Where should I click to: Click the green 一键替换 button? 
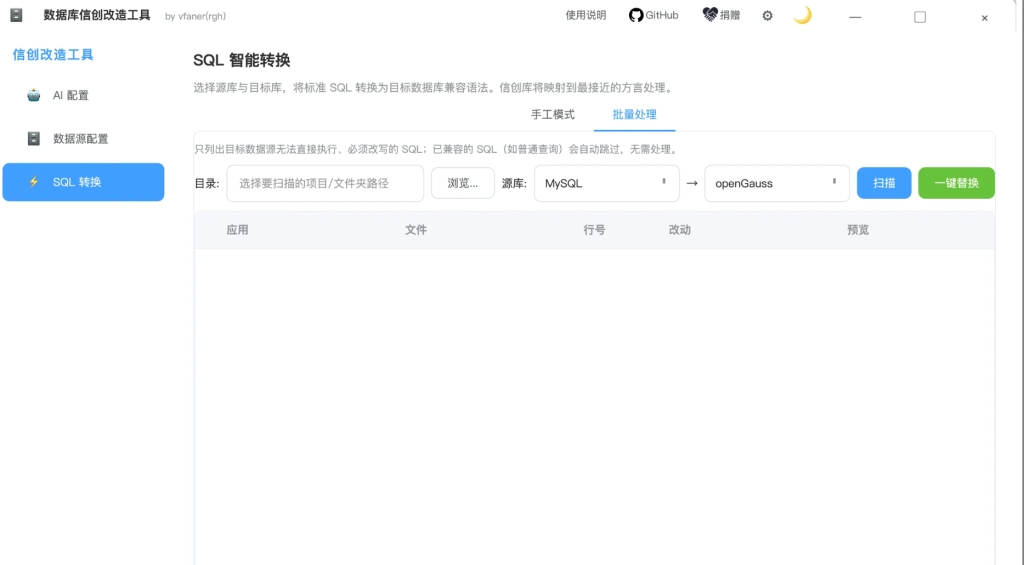click(x=957, y=183)
